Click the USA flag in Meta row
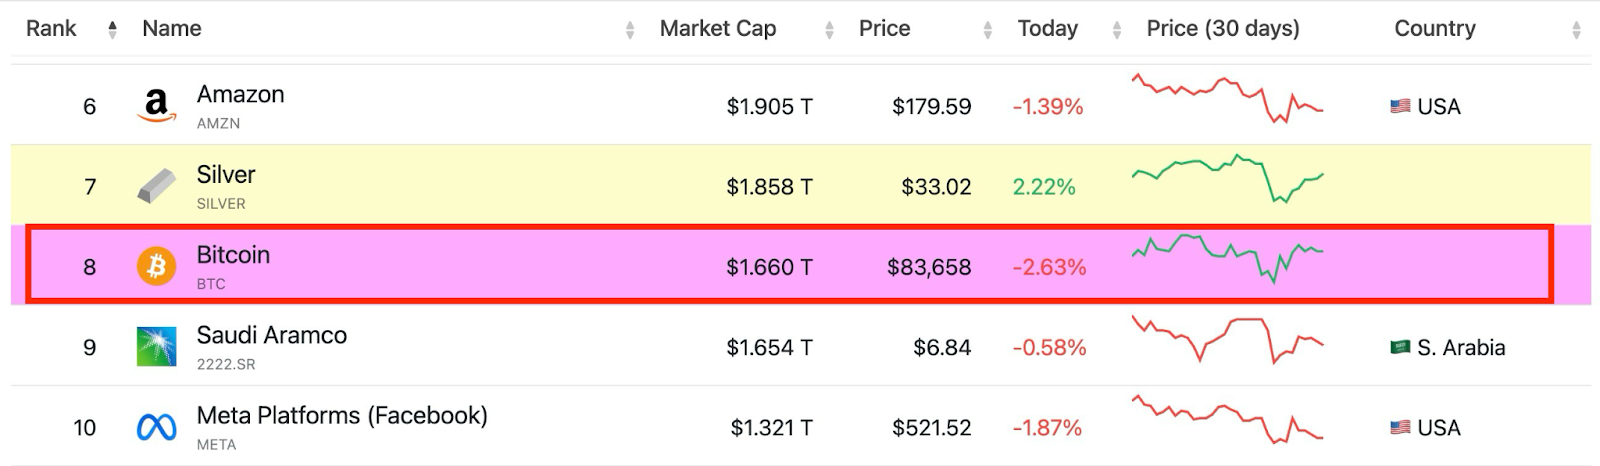 [1400, 428]
